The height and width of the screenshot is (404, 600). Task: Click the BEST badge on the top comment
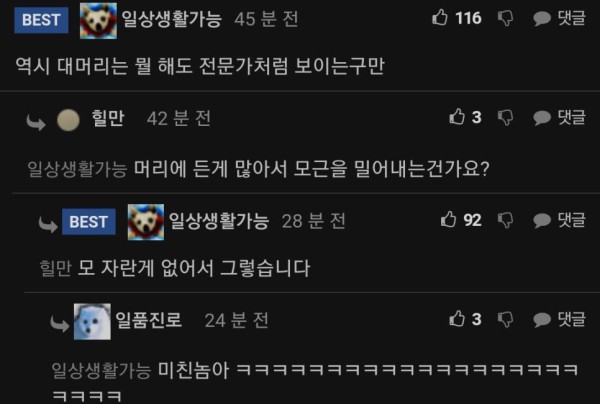[41, 20]
